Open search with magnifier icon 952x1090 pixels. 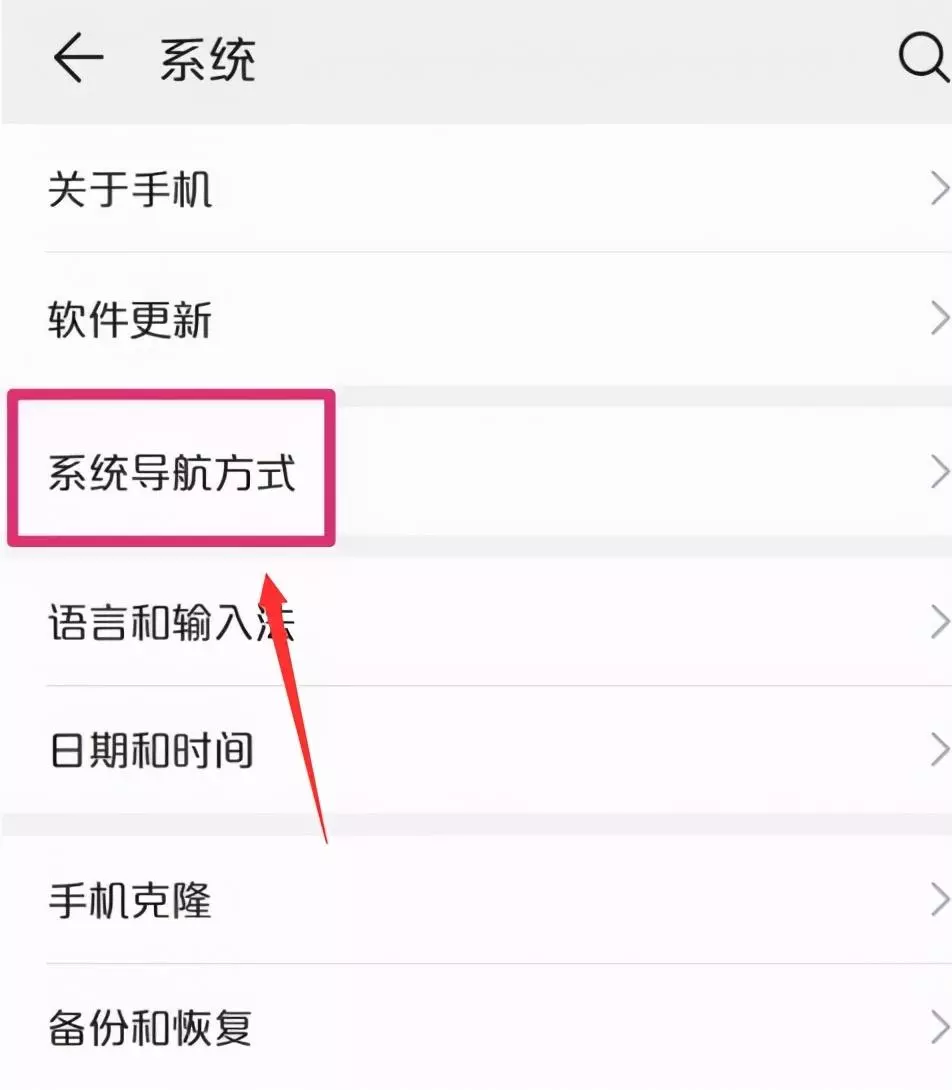pos(923,56)
